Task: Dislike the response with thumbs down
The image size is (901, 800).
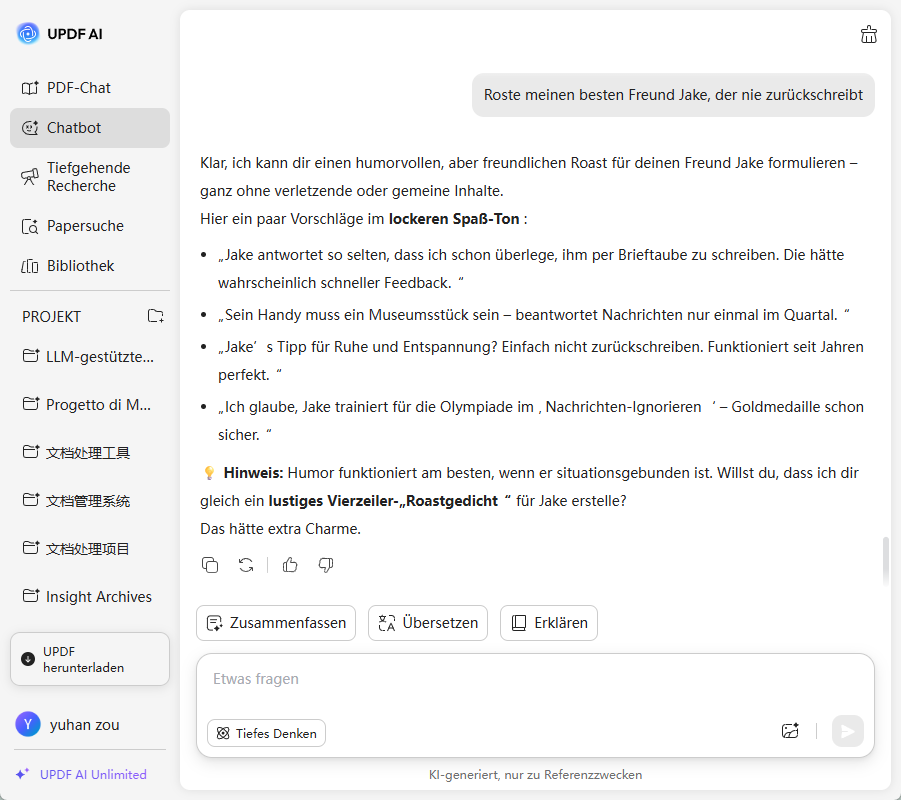Action: (x=325, y=565)
